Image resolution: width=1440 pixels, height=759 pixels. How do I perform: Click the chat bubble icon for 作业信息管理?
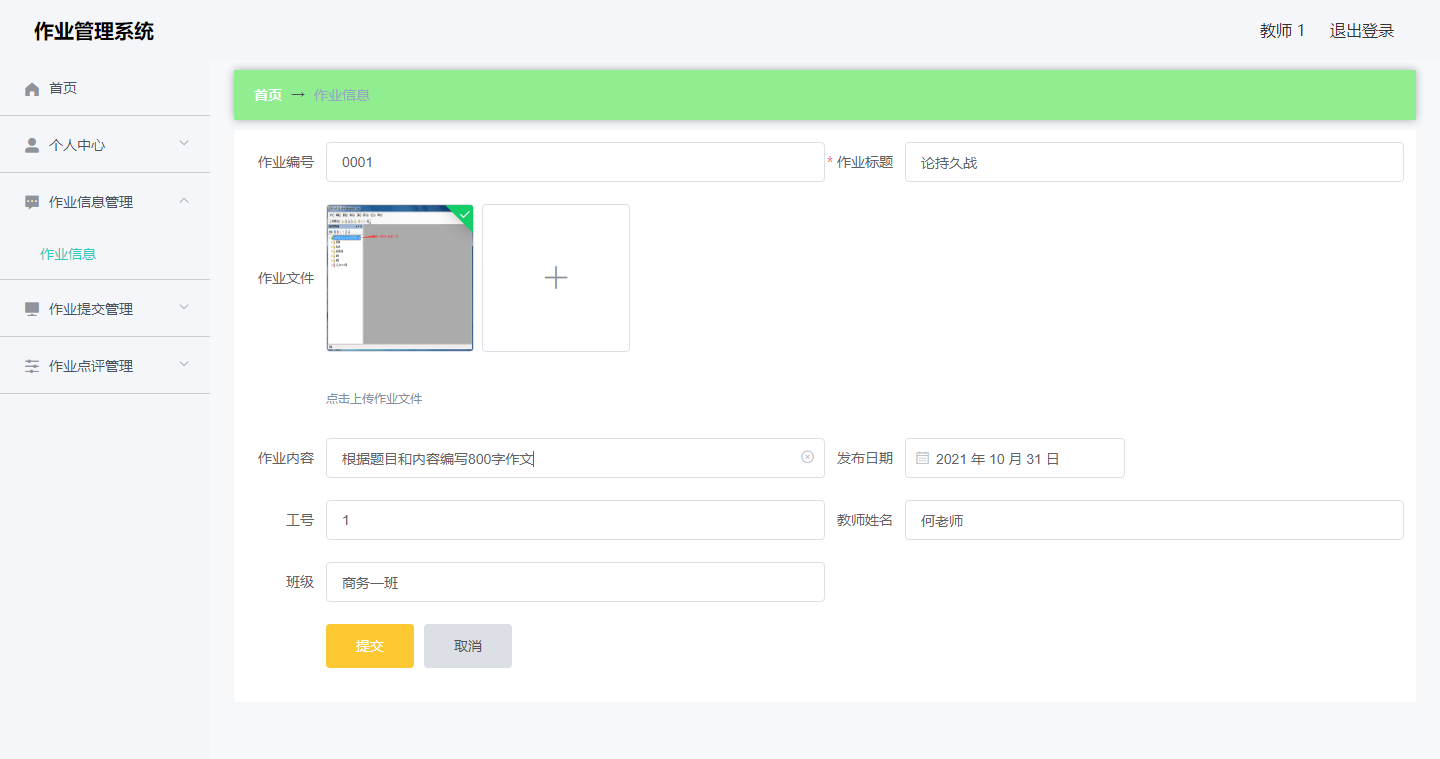point(32,202)
